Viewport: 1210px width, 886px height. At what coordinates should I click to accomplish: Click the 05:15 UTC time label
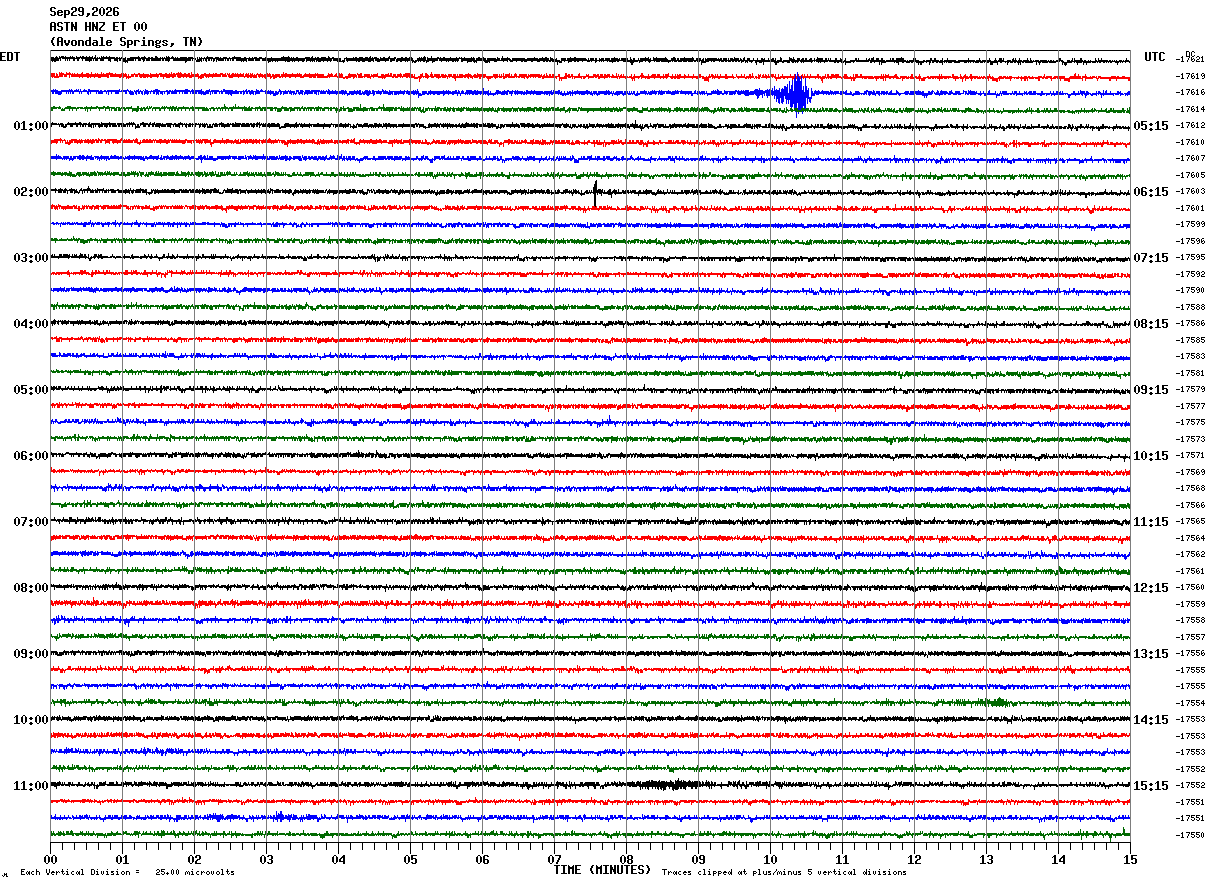pyautogui.click(x=1151, y=126)
